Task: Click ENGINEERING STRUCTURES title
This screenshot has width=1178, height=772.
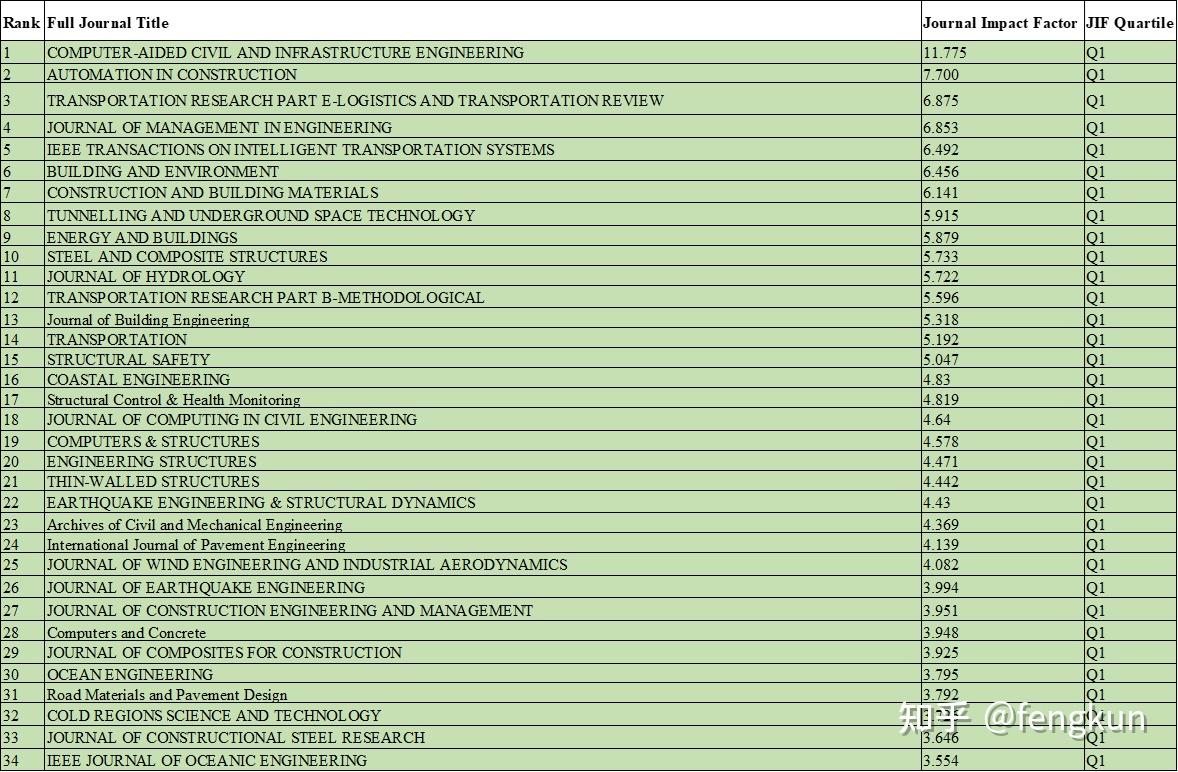Action: tap(152, 462)
